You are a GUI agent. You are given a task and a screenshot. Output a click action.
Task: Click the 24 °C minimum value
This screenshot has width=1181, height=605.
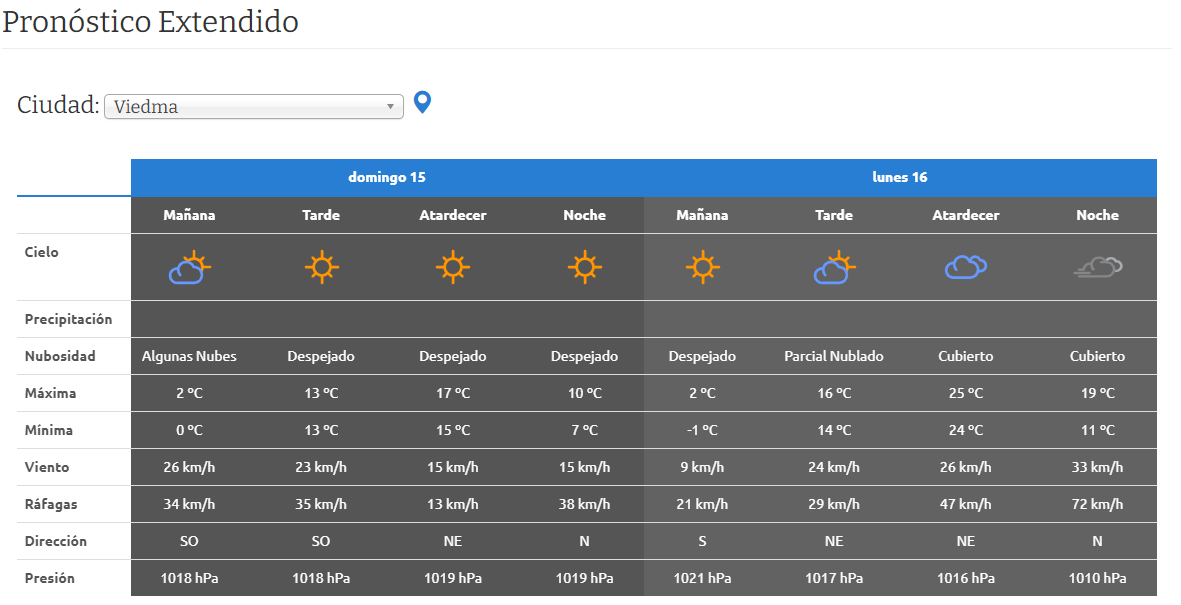pos(966,430)
